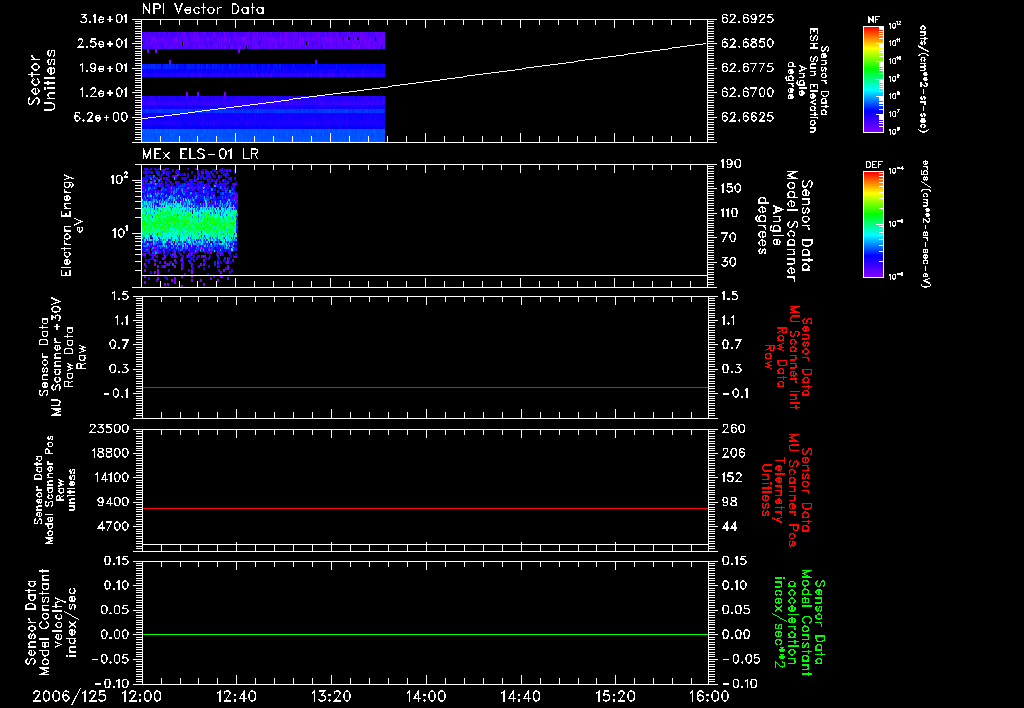1024x708 pixels.
Task: Click the 1.2e+01 sector tick label
Action: point(103,93)
